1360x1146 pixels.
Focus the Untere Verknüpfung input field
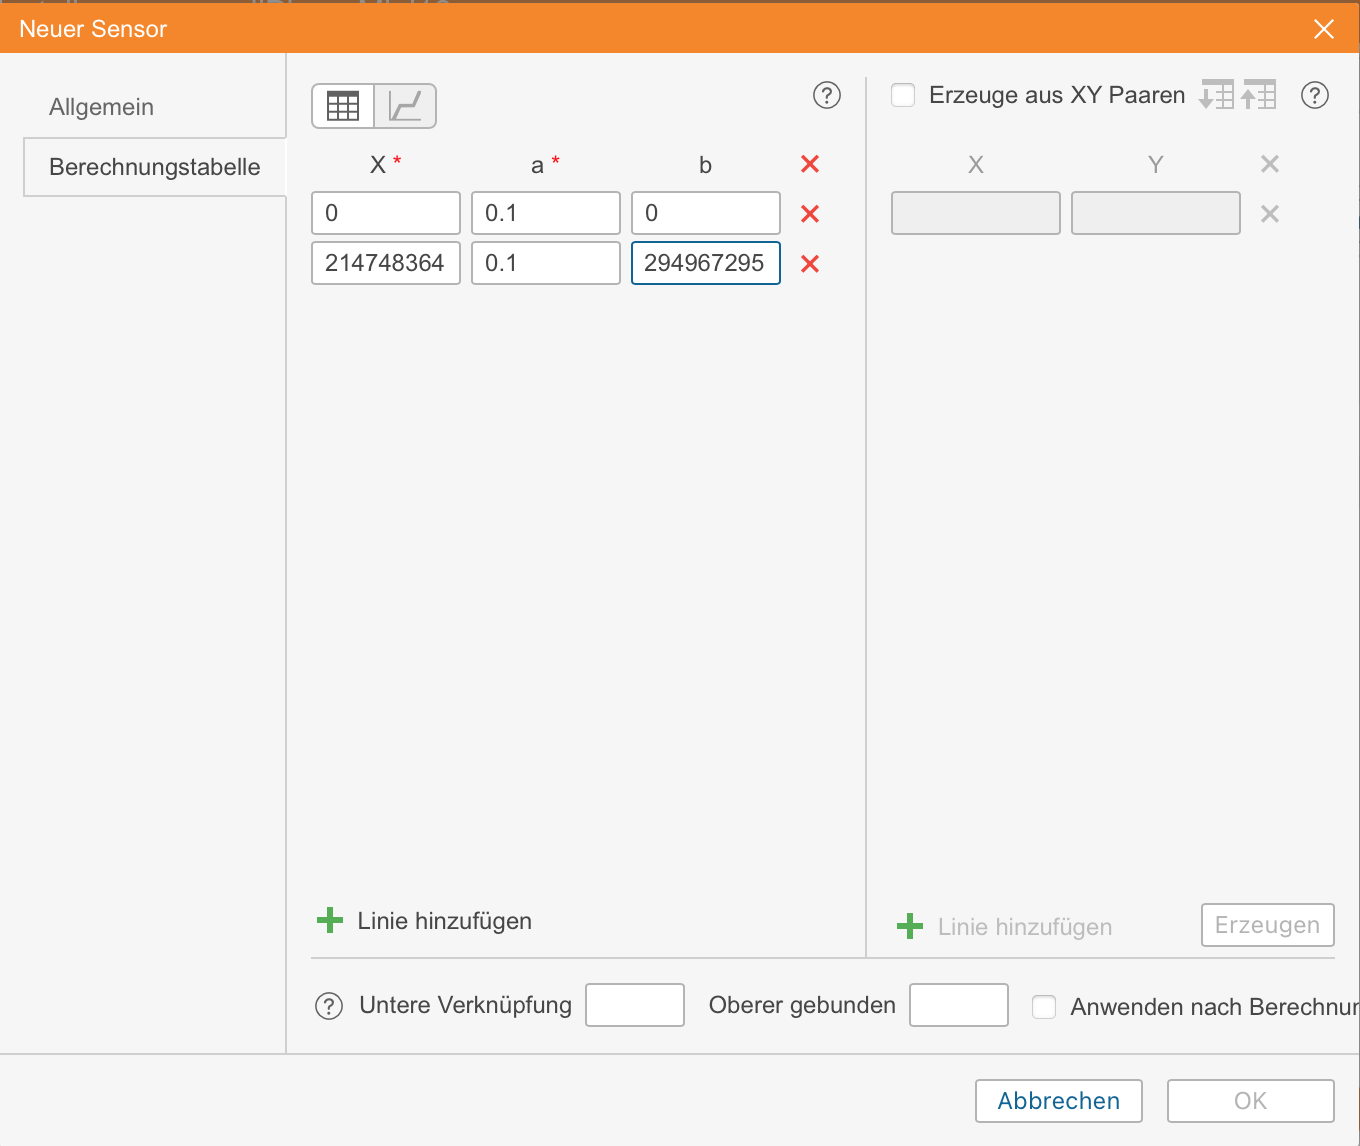tap(635, 1005)
